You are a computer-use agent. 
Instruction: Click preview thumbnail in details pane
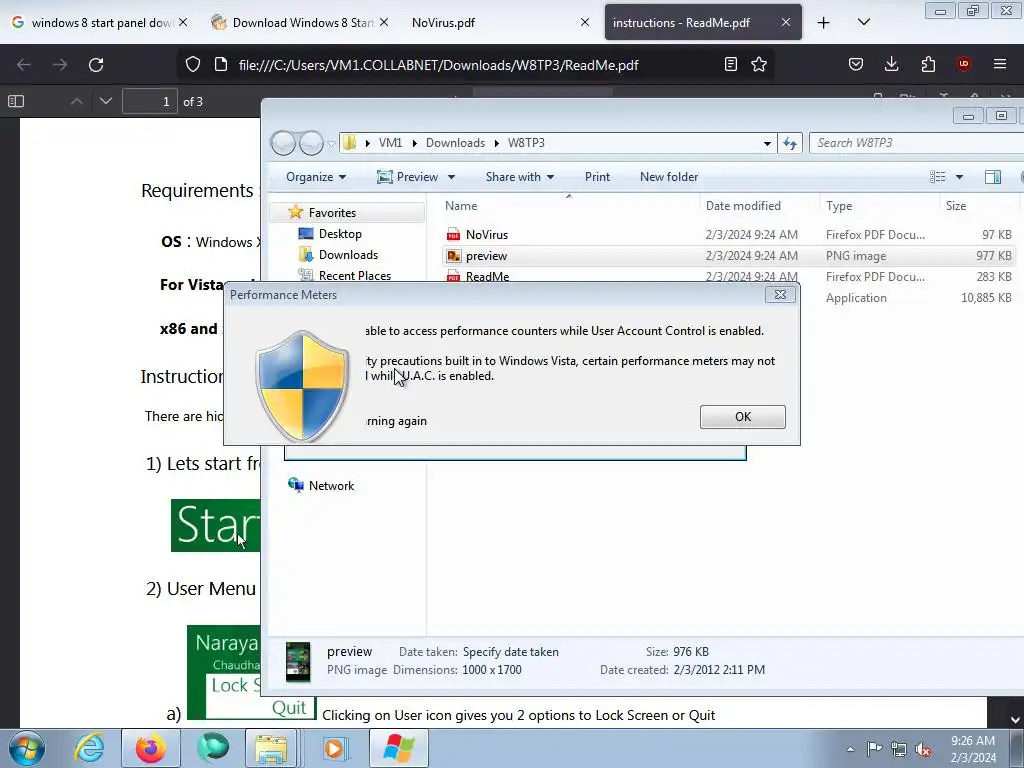pos(298,661)
